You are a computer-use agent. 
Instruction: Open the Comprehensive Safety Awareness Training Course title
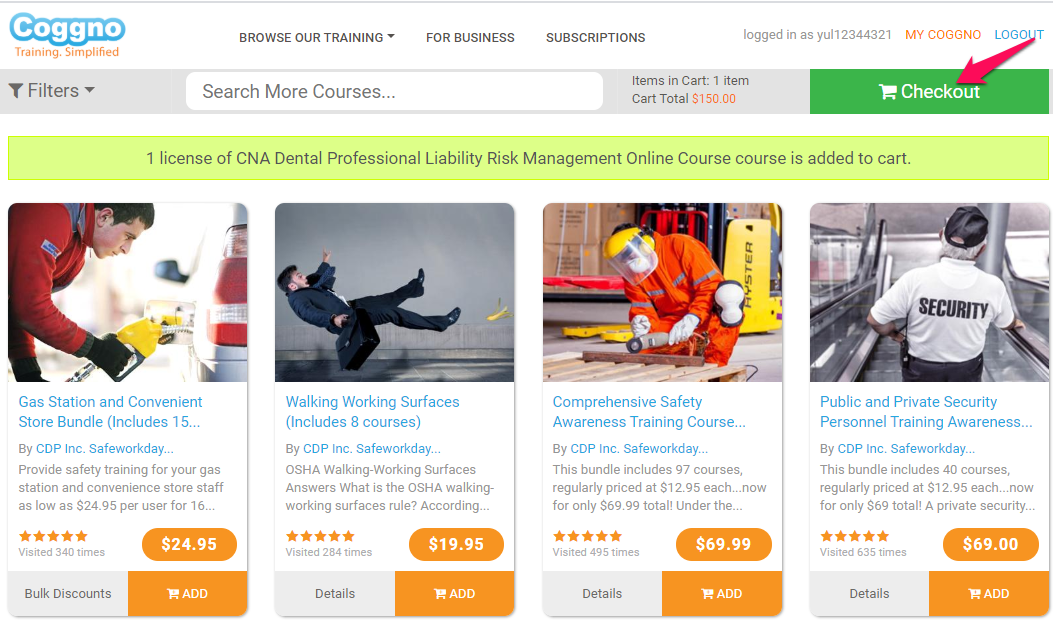point(649,412)
